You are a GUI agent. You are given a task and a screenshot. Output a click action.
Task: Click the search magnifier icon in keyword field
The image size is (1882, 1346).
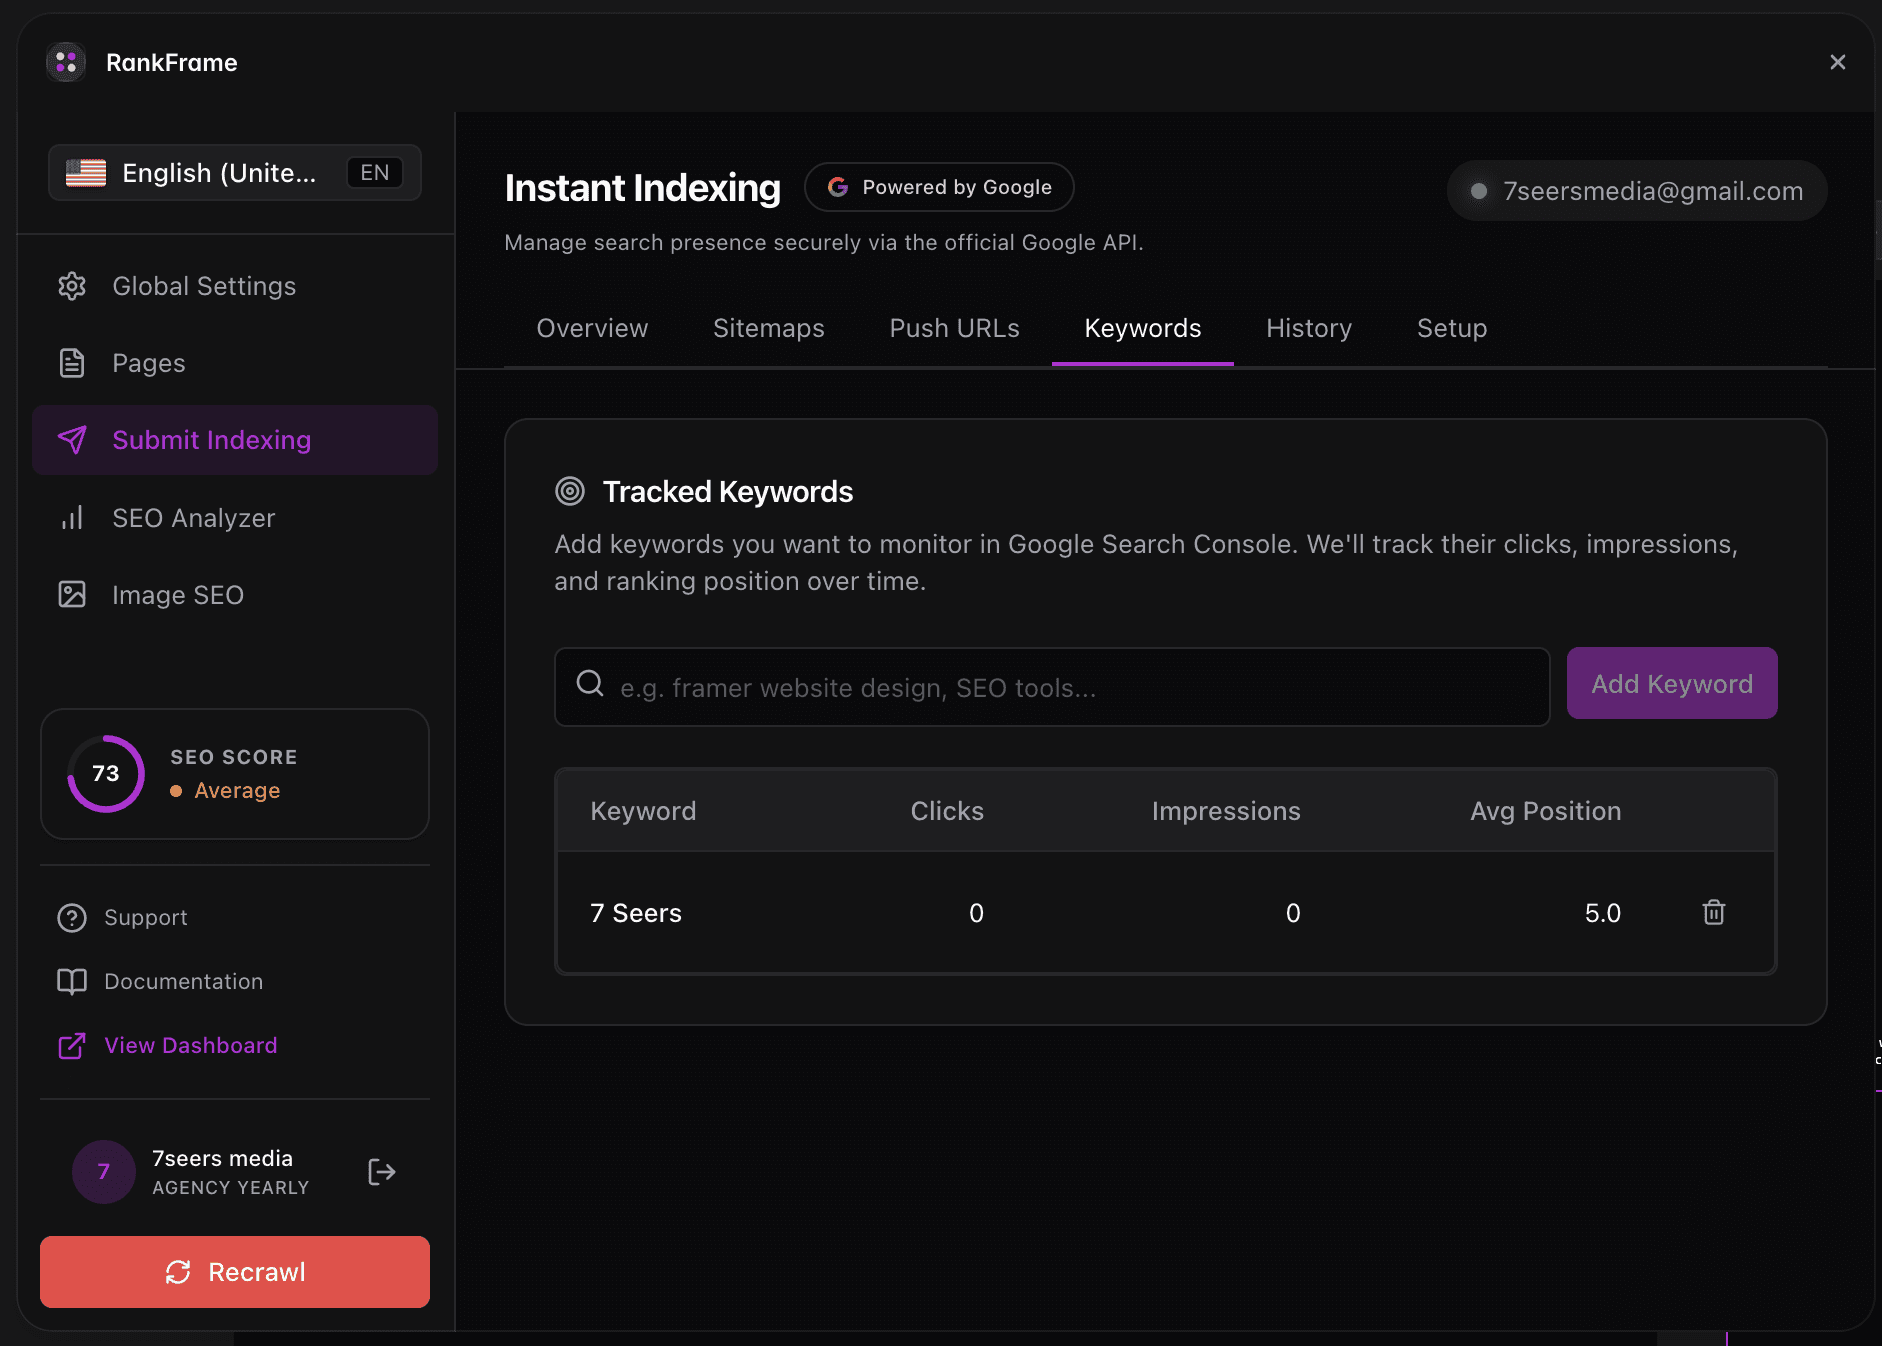590,683
